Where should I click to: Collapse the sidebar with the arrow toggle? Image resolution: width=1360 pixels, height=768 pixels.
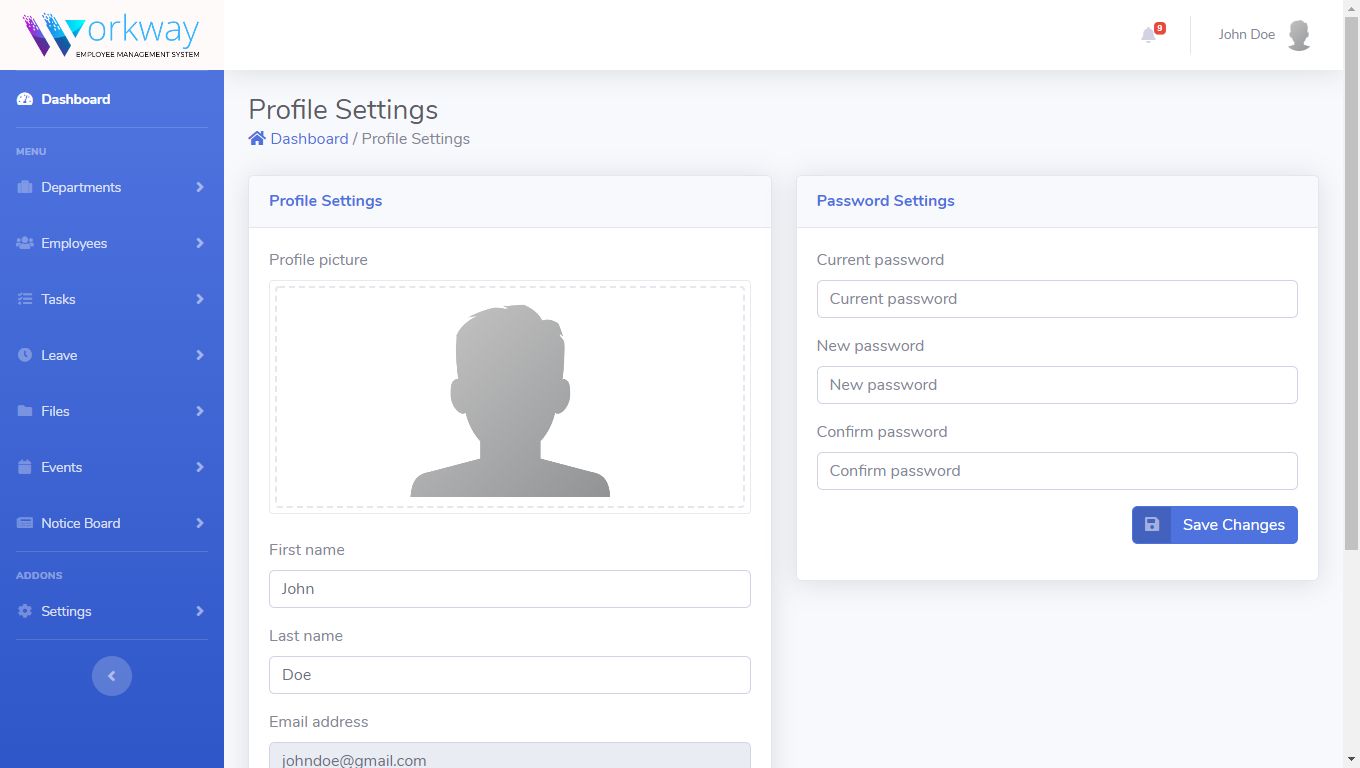(112, 676)
